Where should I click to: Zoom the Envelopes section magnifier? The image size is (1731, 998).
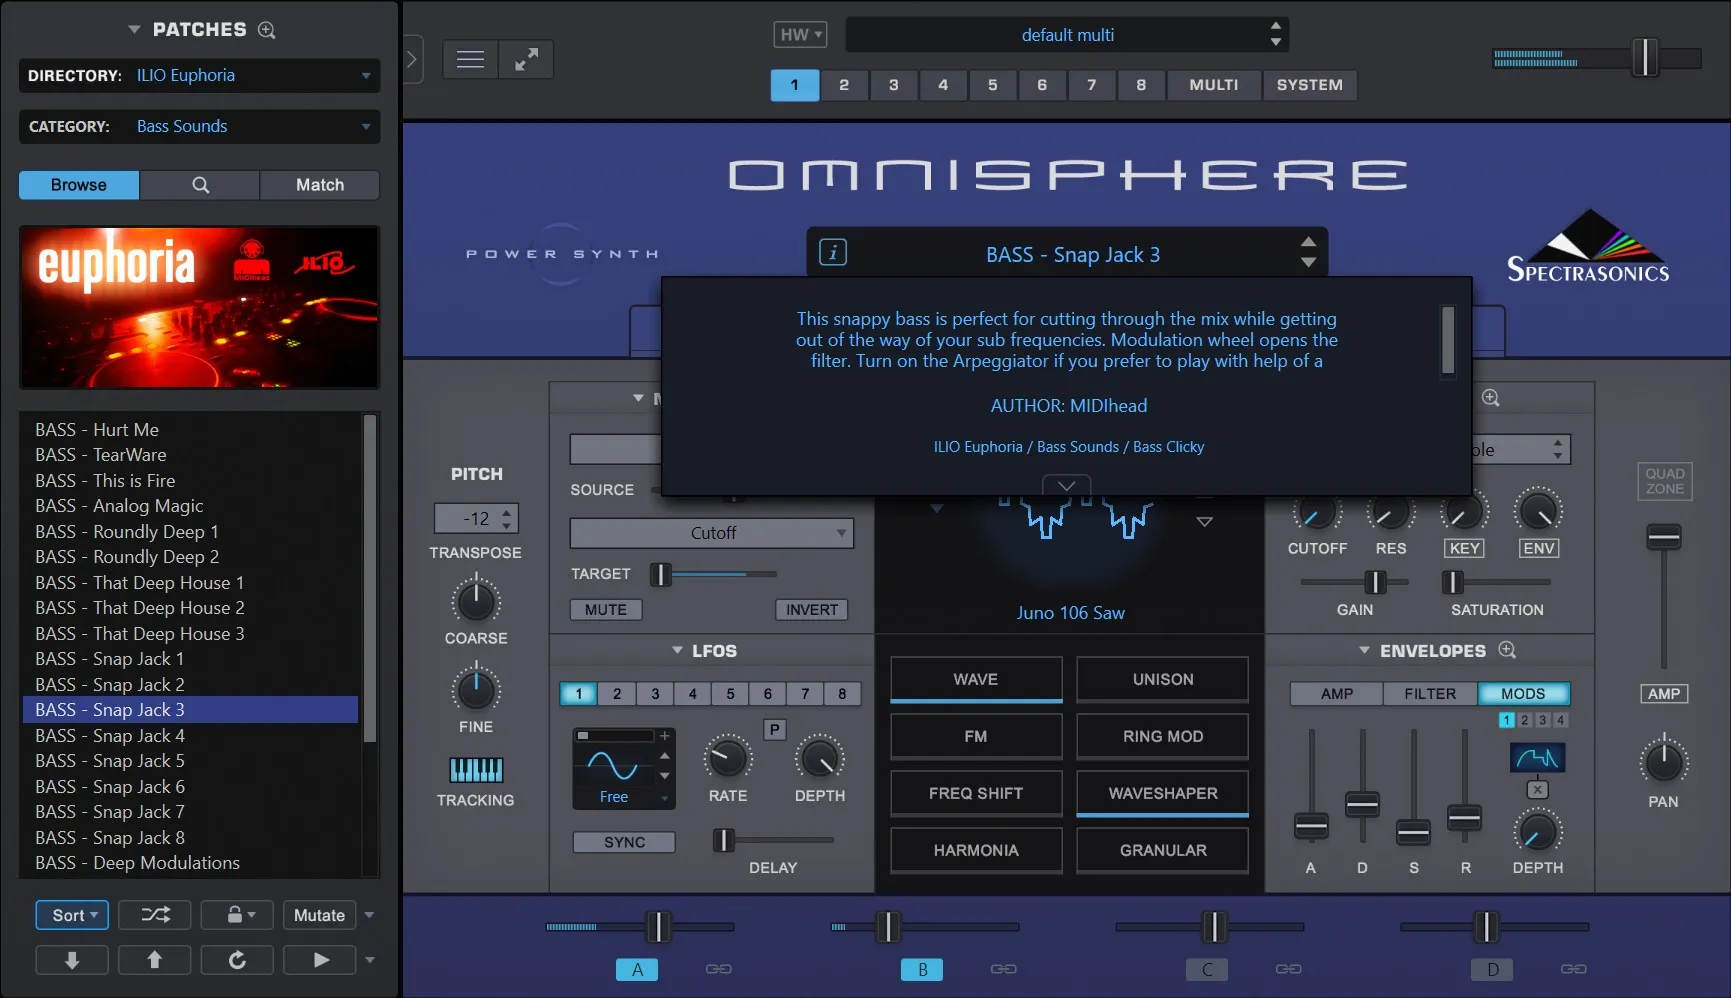[x=1507, y=650]
